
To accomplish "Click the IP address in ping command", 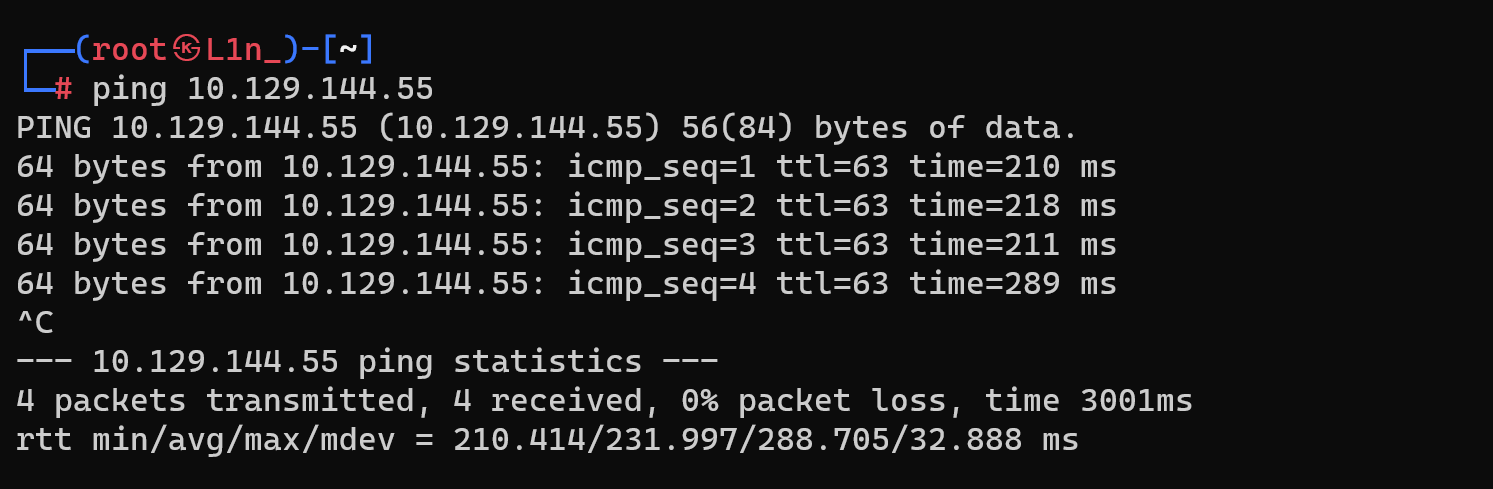I will point(310,89).
